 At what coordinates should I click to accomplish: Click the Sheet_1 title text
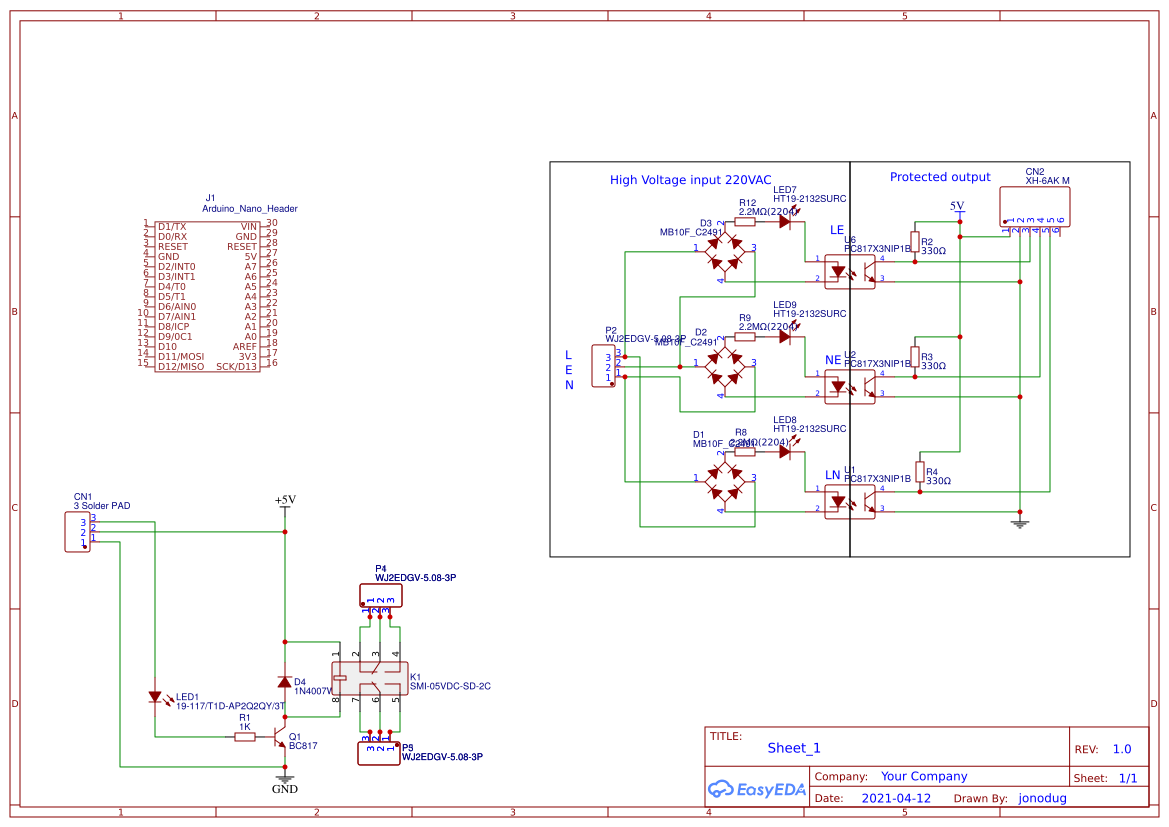pyautogui.click(x=793, y=747)
